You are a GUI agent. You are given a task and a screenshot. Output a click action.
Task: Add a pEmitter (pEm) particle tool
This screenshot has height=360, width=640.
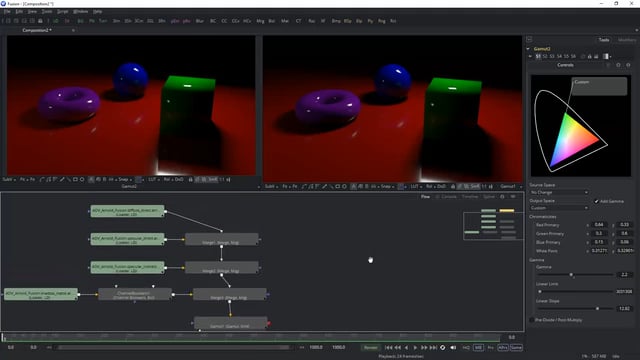coord(175,21)
